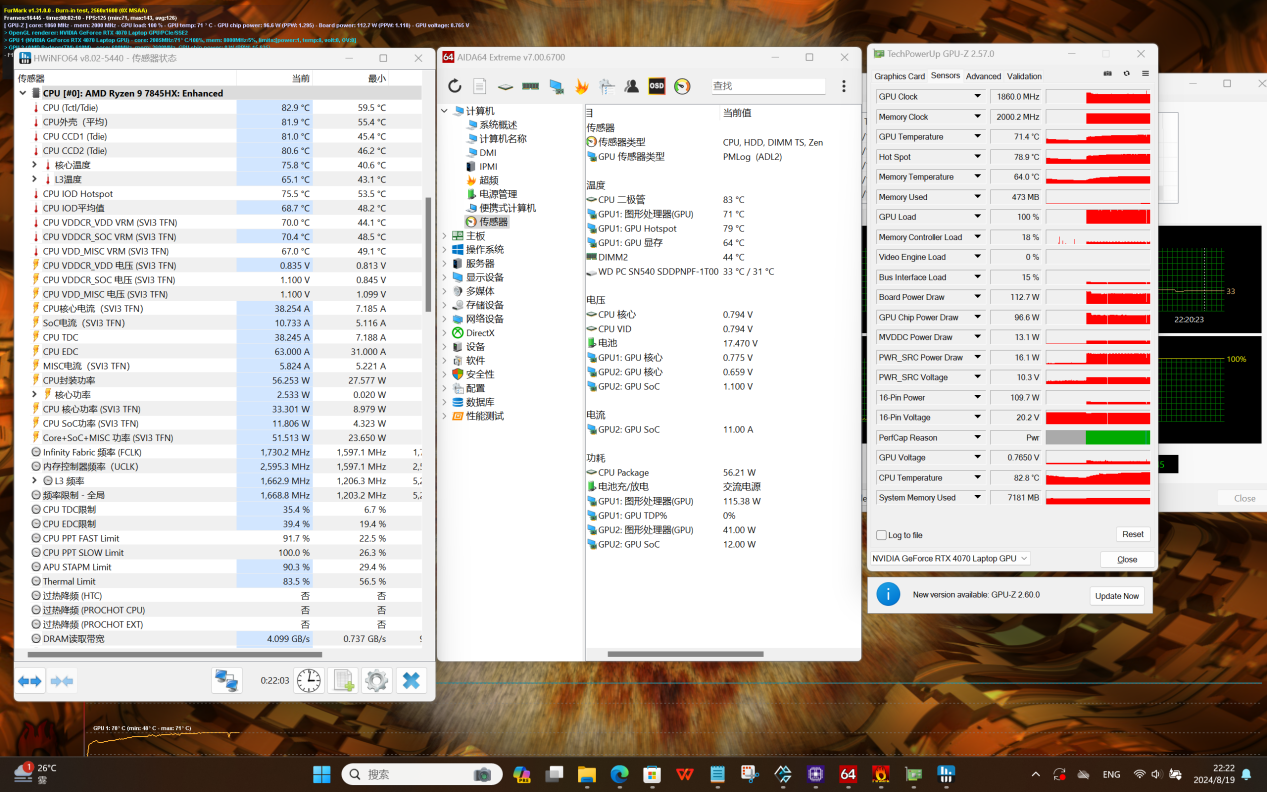Click the 最小 column header in HWiNFO
1267x792 pixels.
click(350, 78)
